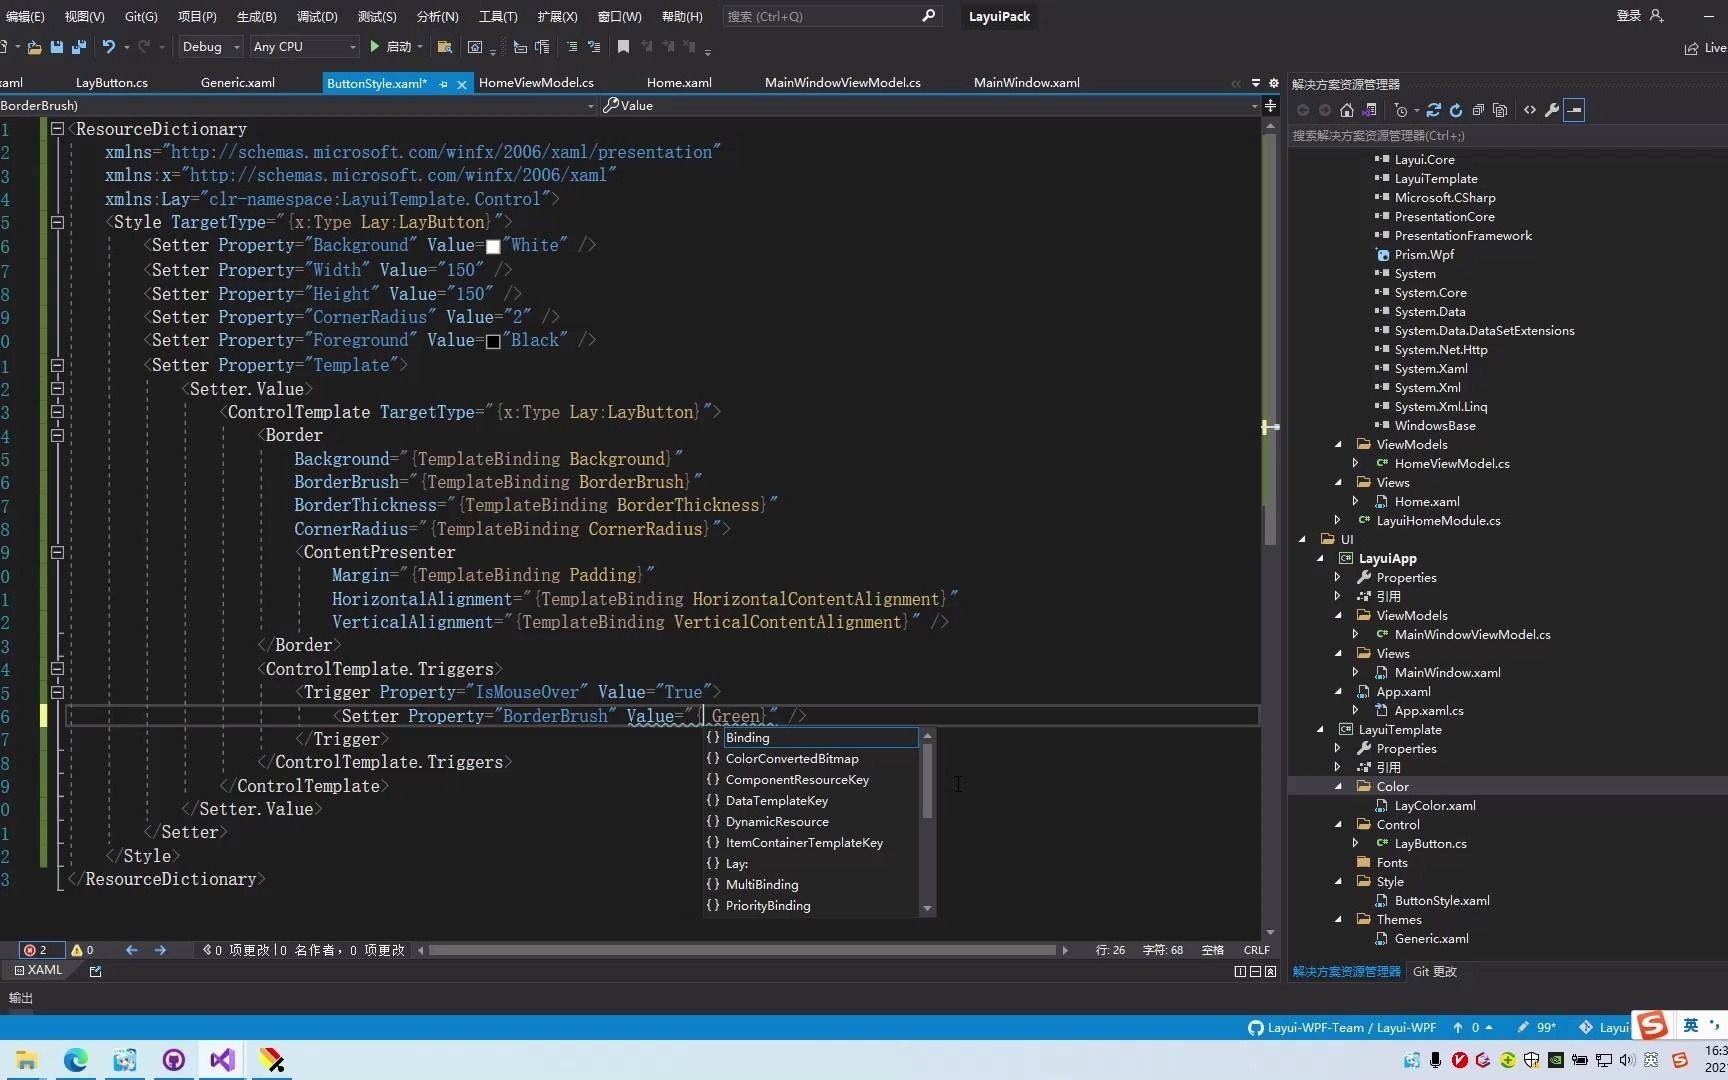The image size is (1728, 1080).
Task: Click the Find in Files folder icon
Action: point(445,47)
